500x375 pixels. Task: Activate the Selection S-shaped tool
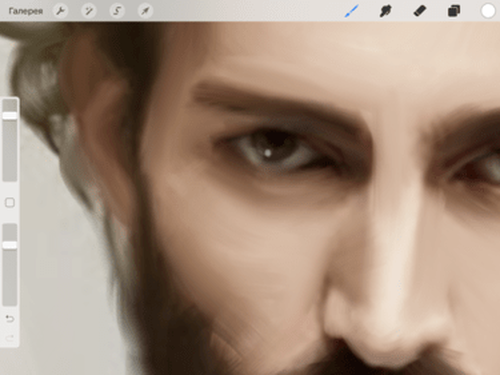pyautogui.click(x=117, y=11)
